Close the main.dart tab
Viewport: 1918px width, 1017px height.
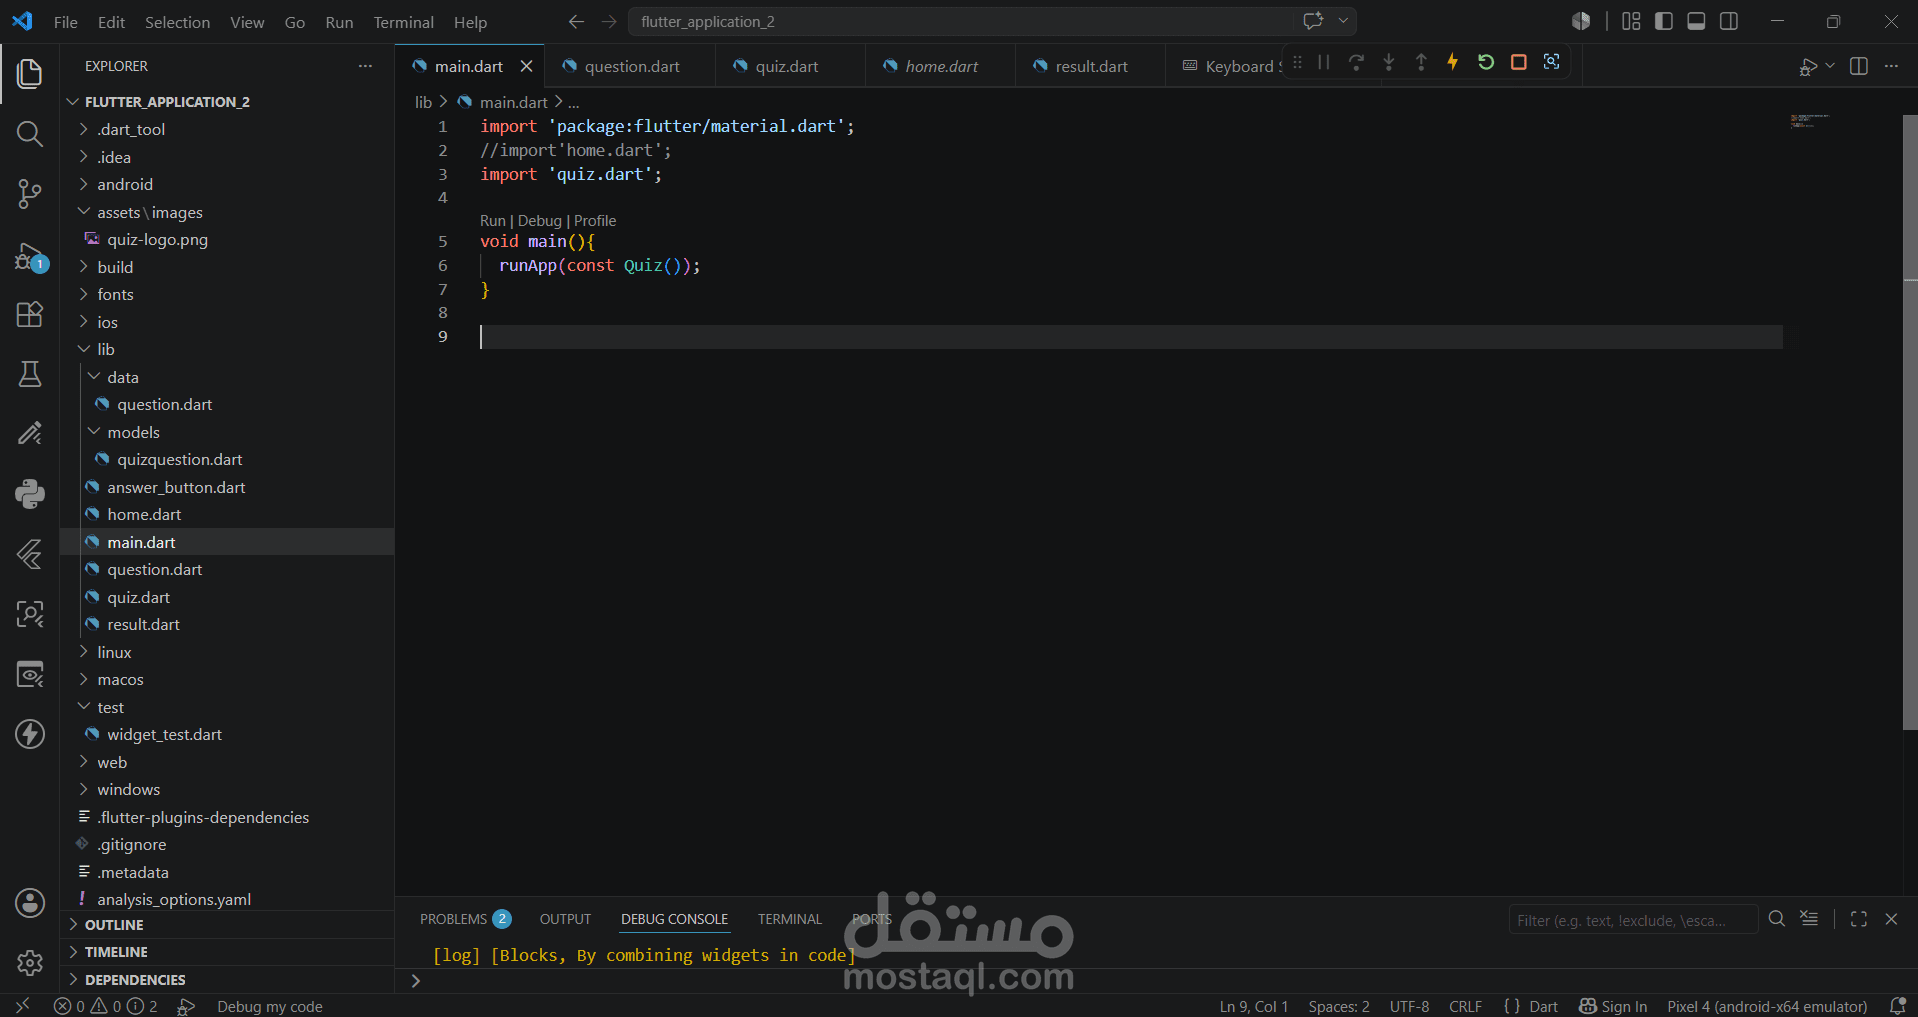pyautogui.click(x=527, y=66)
